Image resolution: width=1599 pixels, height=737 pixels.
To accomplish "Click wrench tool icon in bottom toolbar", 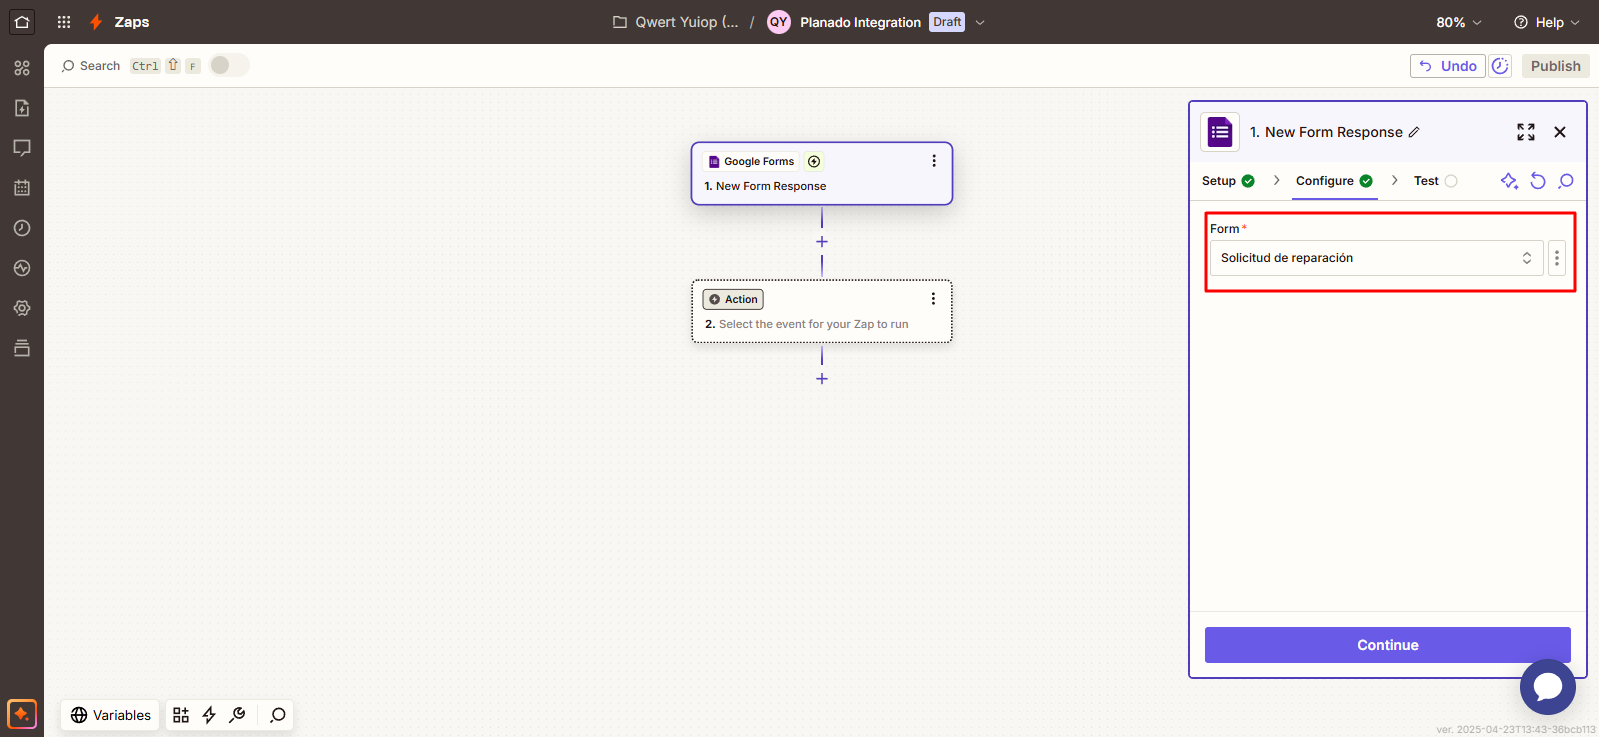I will click(237, 715).
